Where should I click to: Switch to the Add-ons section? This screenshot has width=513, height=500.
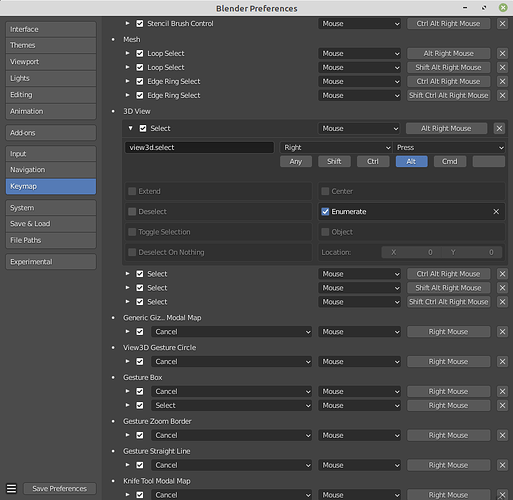(51, 133)
